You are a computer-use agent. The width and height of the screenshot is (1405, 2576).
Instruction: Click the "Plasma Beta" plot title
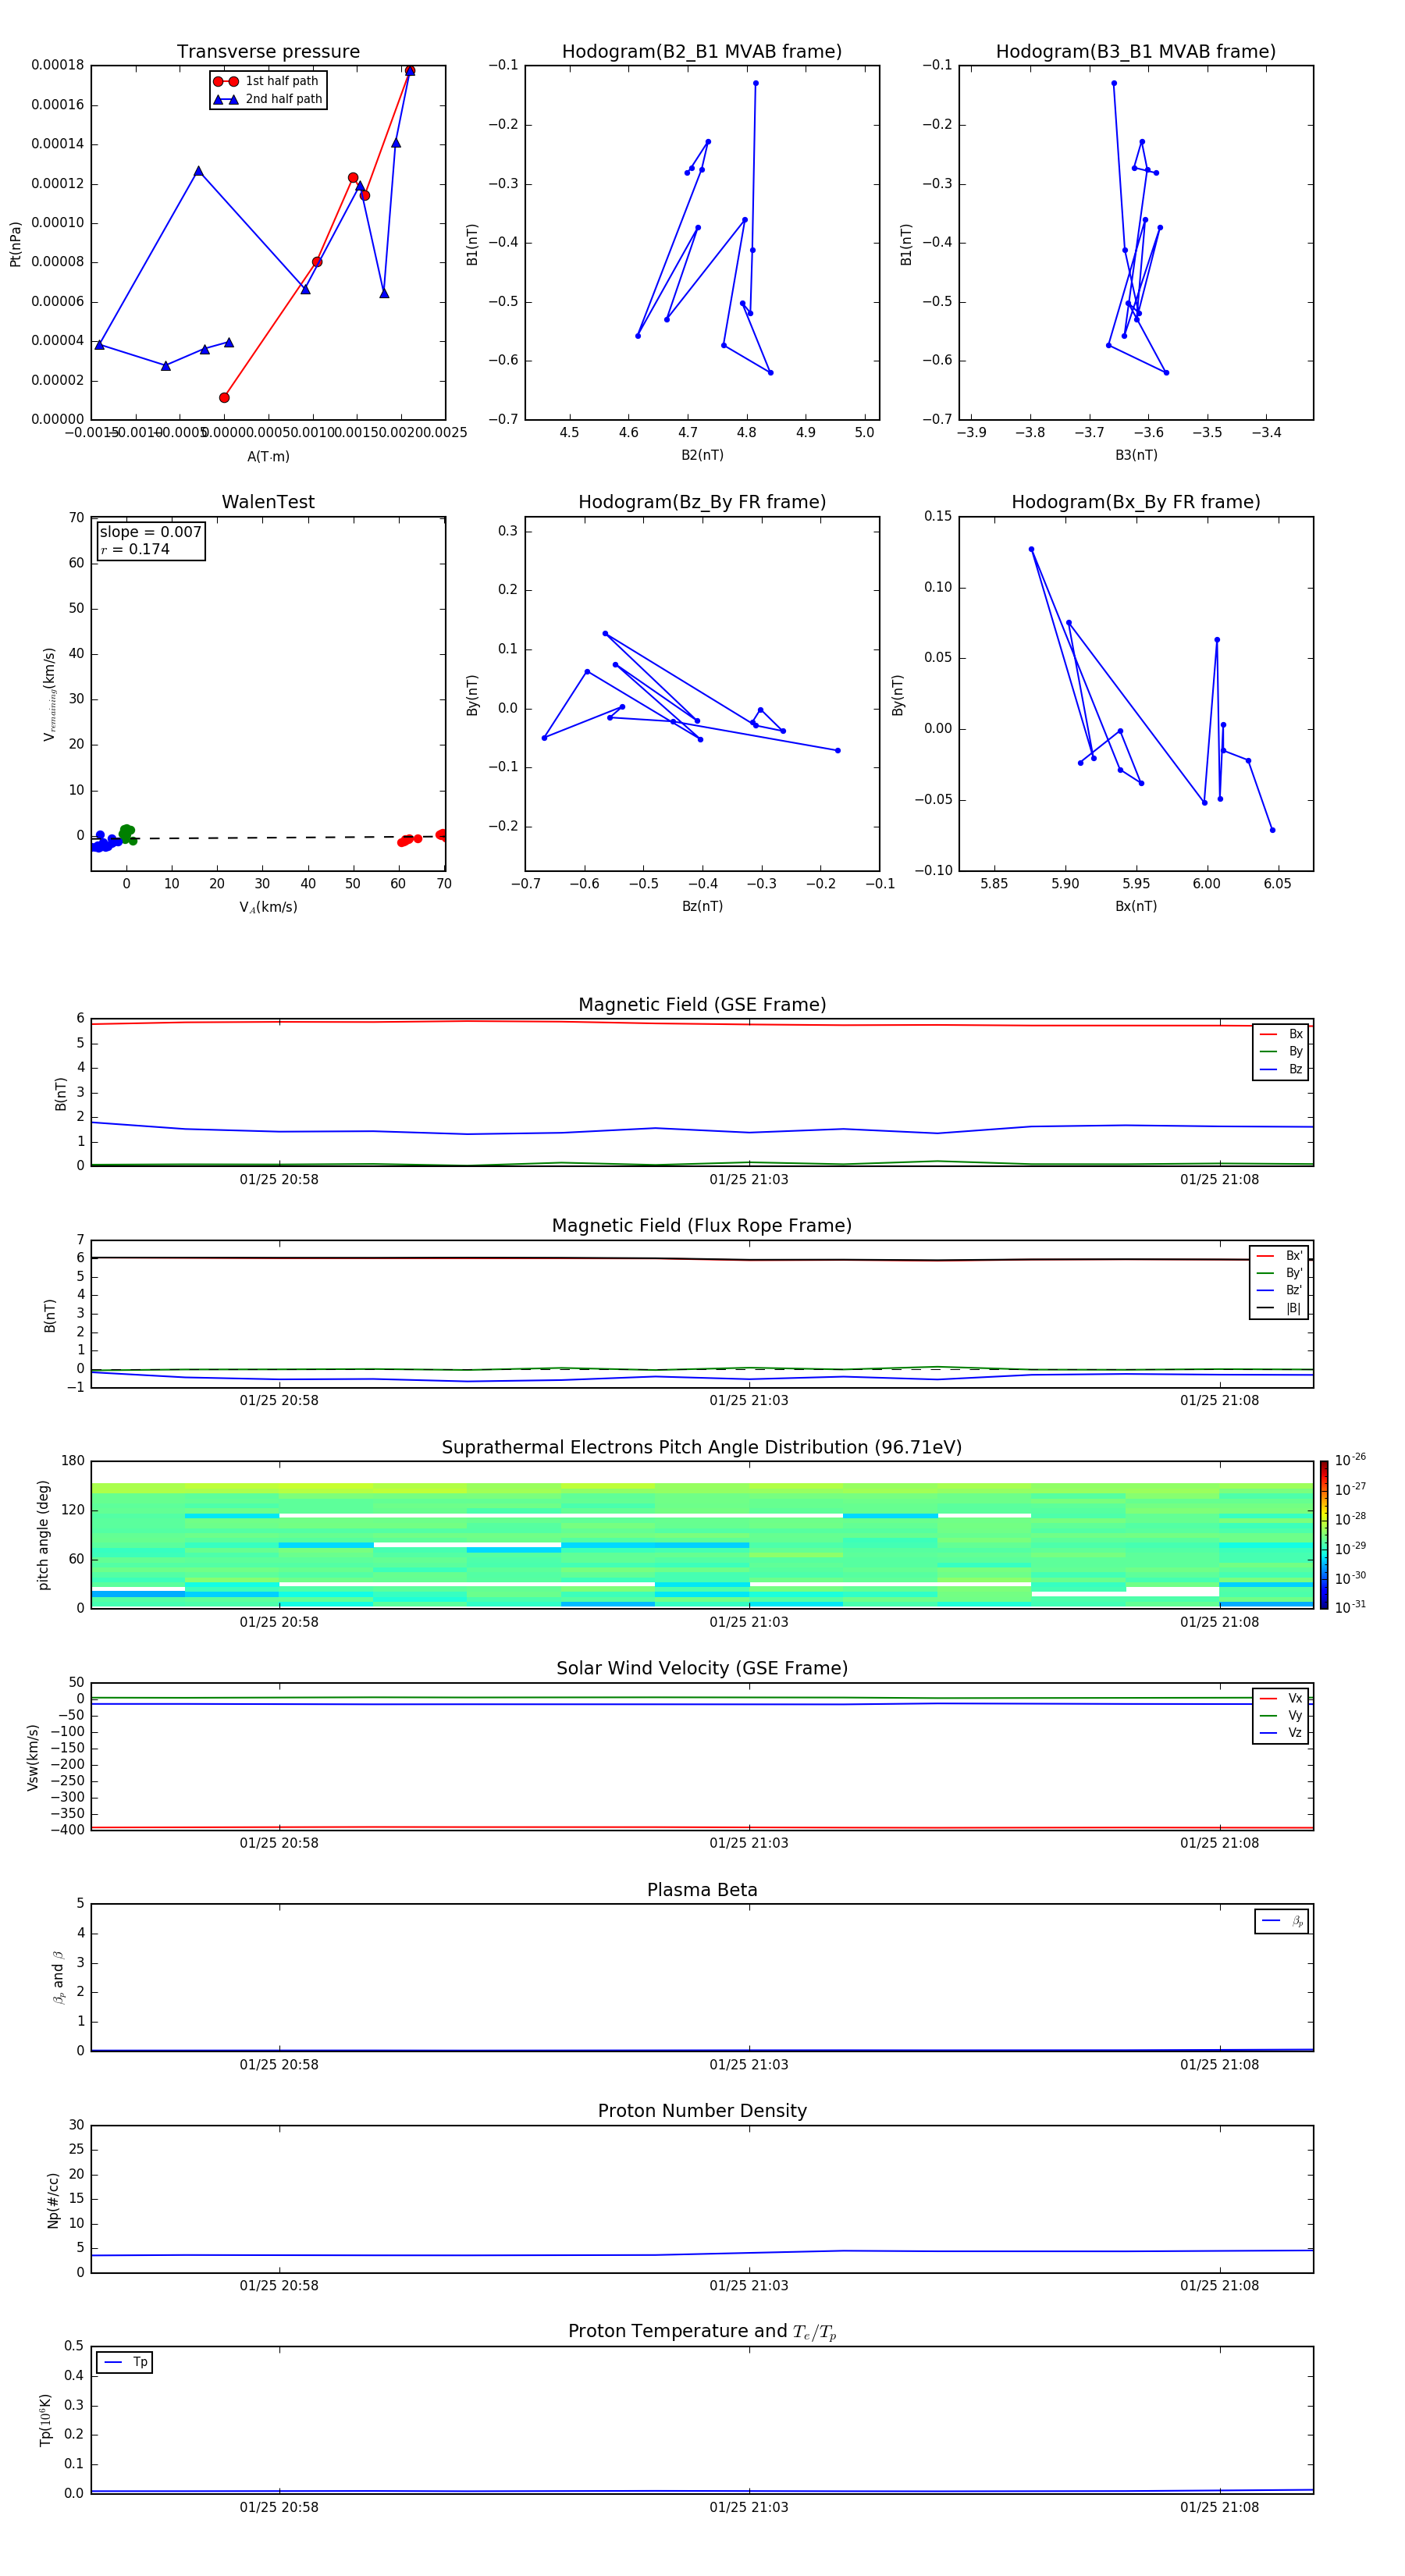pos(702,1891)
